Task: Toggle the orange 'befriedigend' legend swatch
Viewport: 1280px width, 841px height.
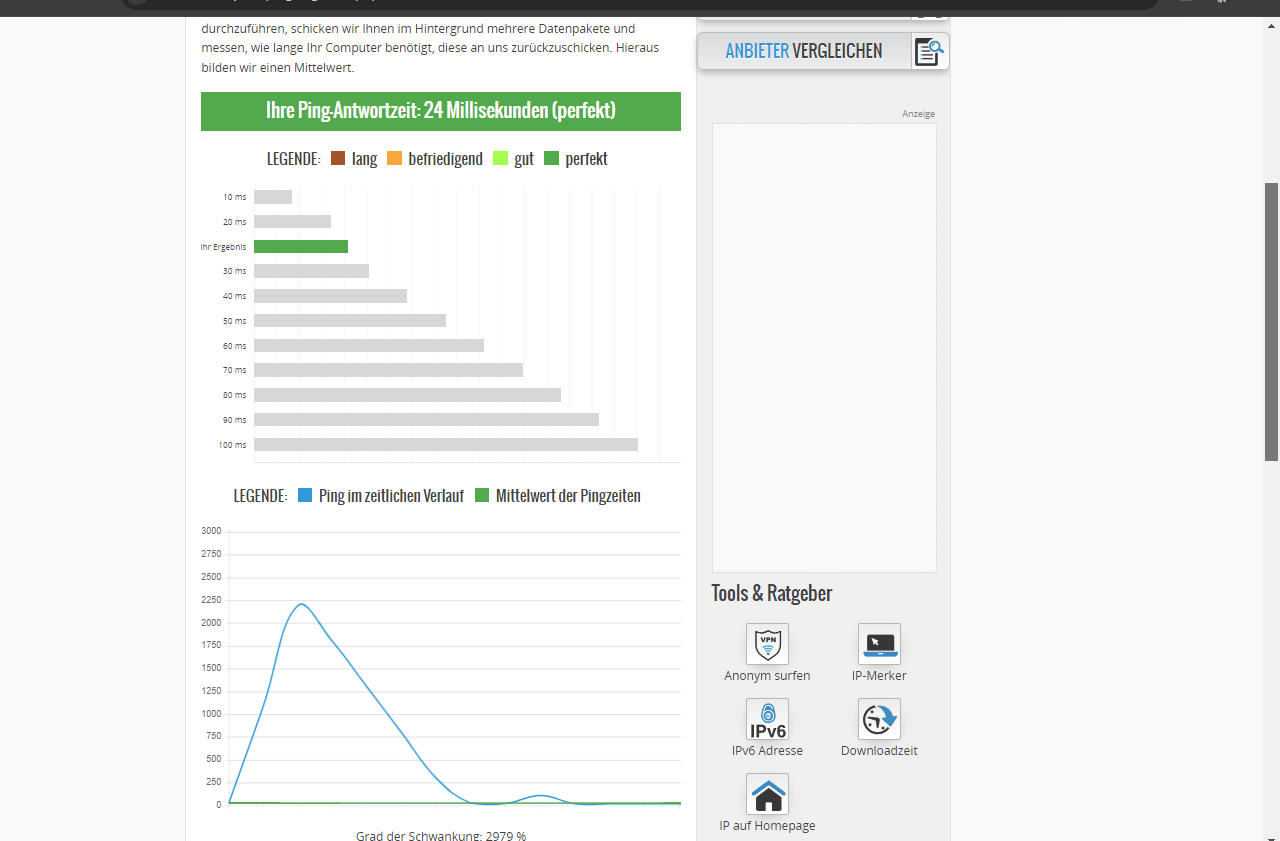Action: [394, 158]
